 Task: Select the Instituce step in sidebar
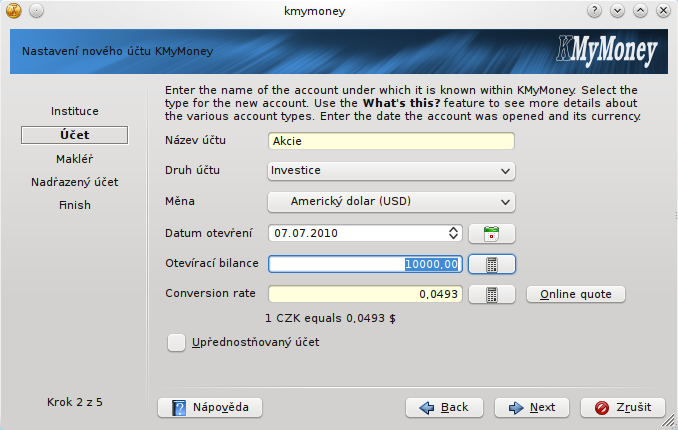coord(75,111)
